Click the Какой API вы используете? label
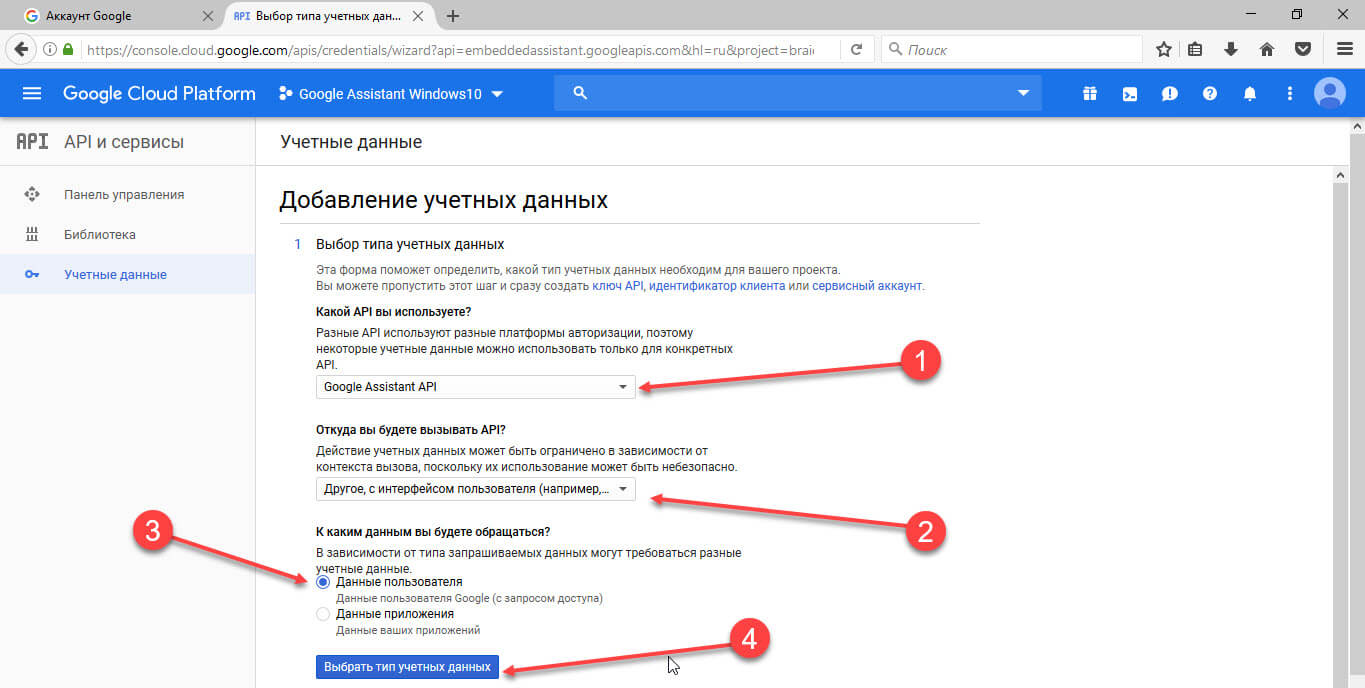The height and width of the screenshot is (688, 1365). [x=393, y=311]
